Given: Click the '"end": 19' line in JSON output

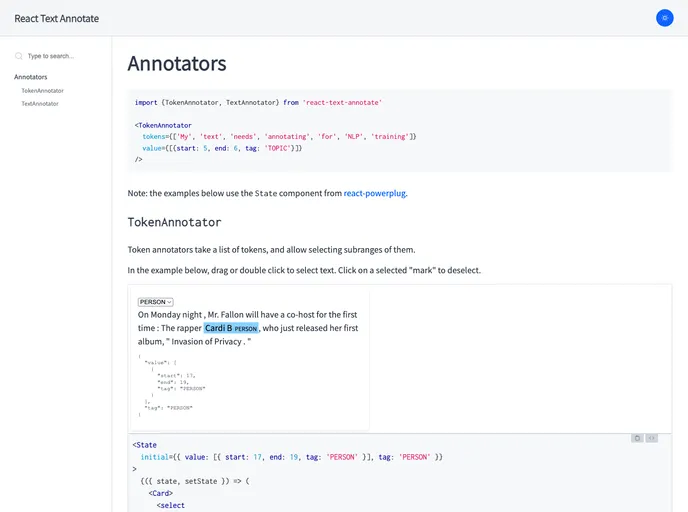Looking at the screenshot, I should point(173,382).
